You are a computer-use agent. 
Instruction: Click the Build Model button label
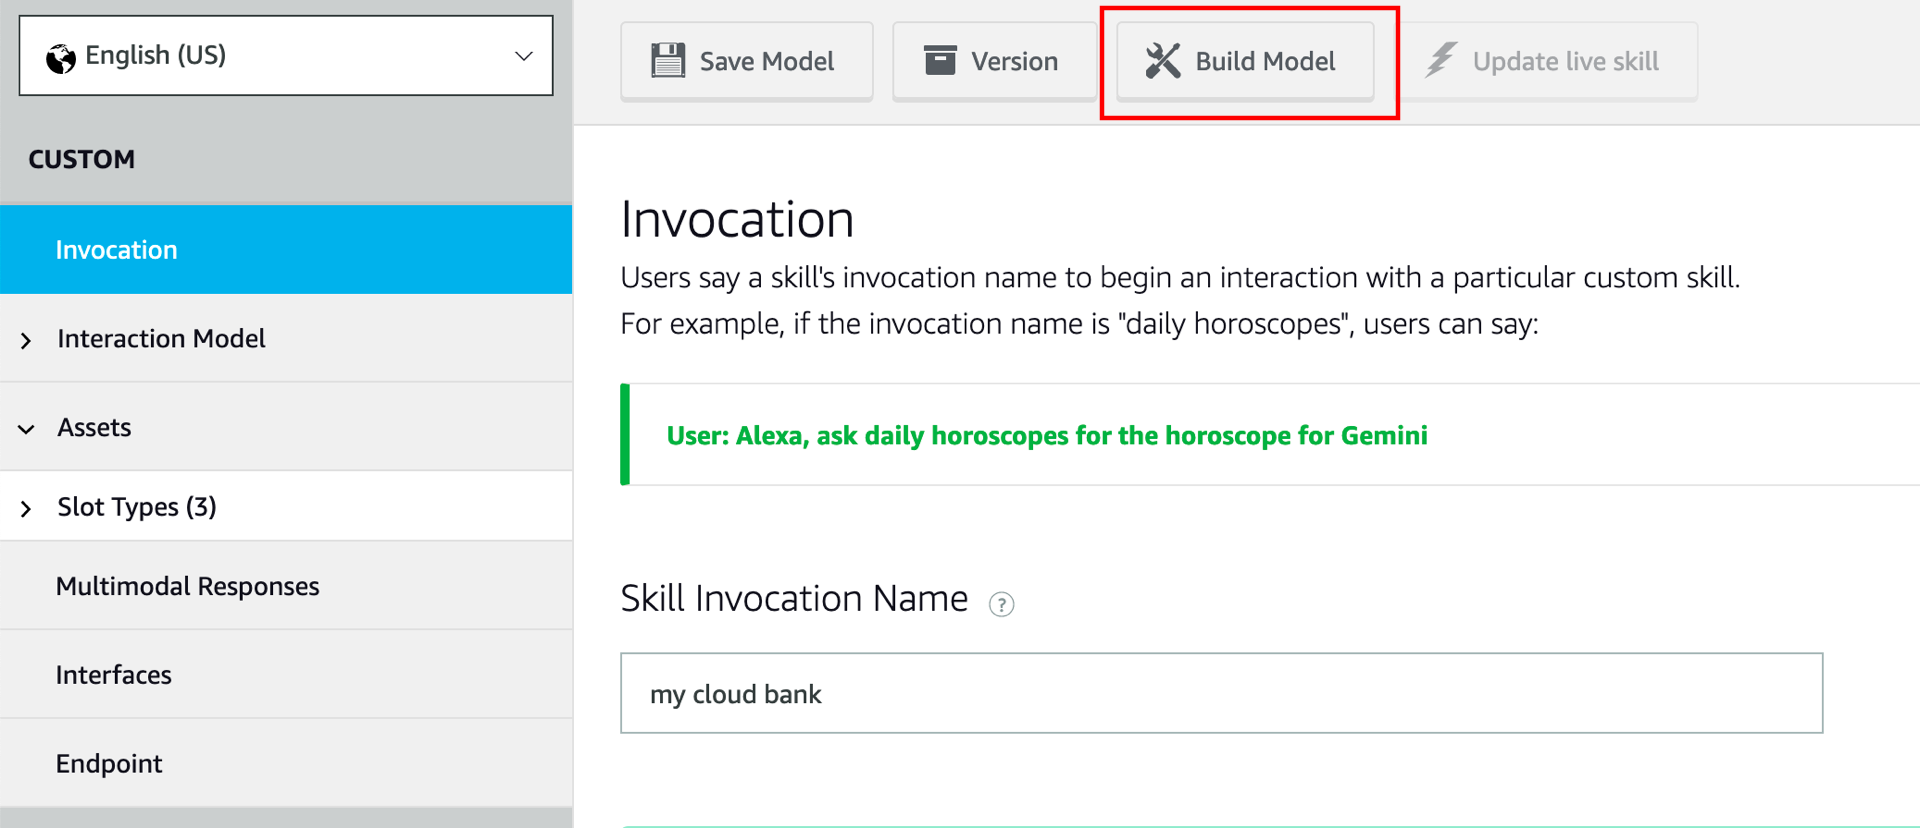[x=1265, y=62]
